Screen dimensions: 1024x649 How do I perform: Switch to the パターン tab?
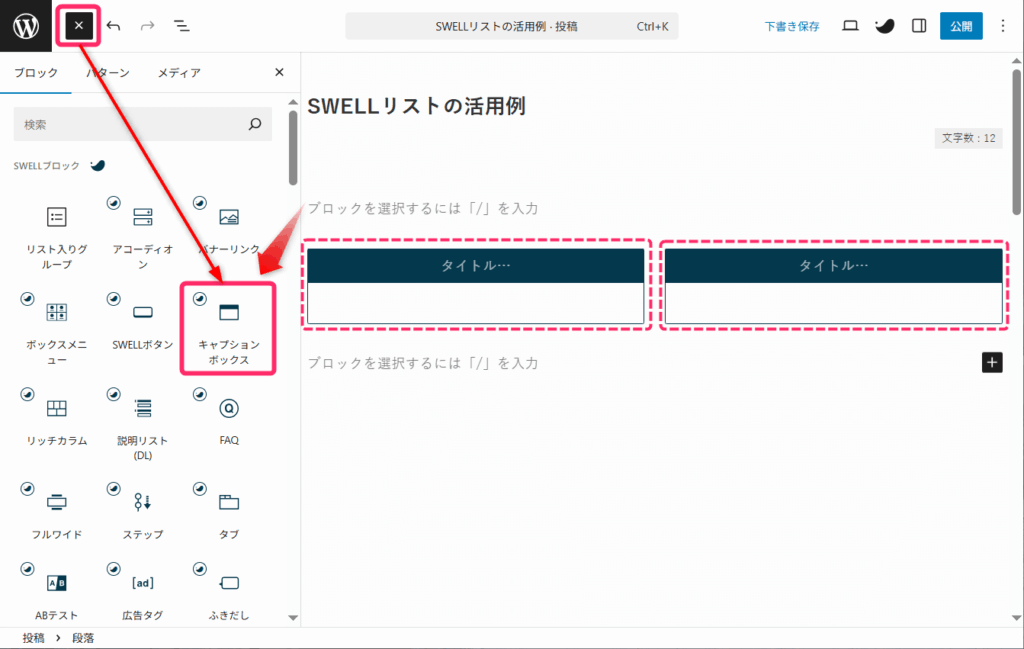coord(108,72)
